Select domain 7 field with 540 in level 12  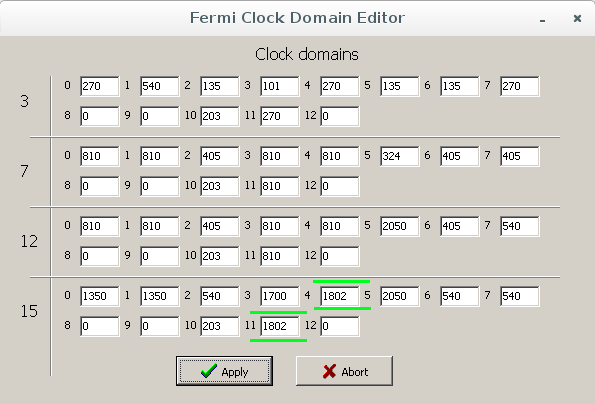coord(519,226)
